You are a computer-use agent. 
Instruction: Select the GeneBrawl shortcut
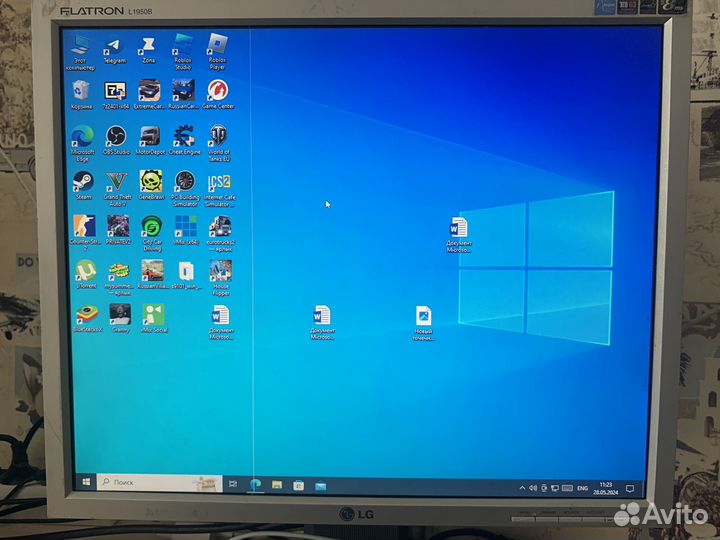click(151, 185)
